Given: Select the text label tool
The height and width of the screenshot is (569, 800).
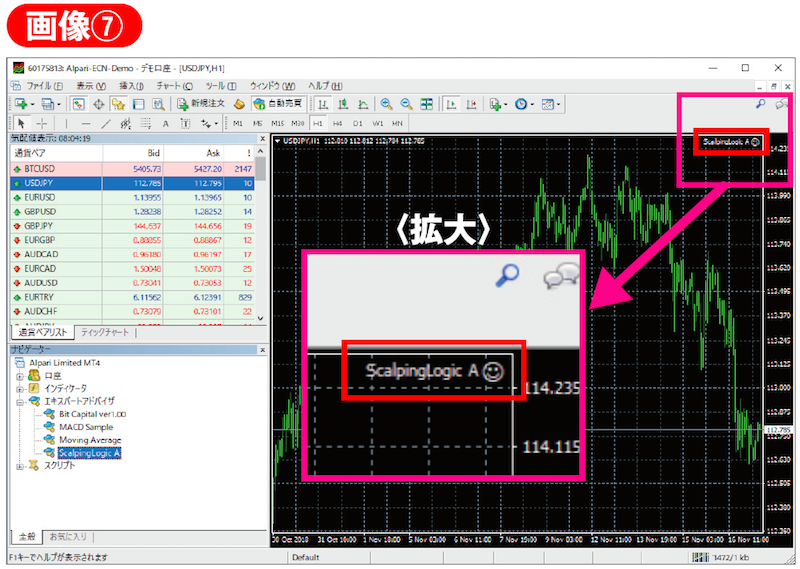Looking at the screenshot, I should (185, 123).
